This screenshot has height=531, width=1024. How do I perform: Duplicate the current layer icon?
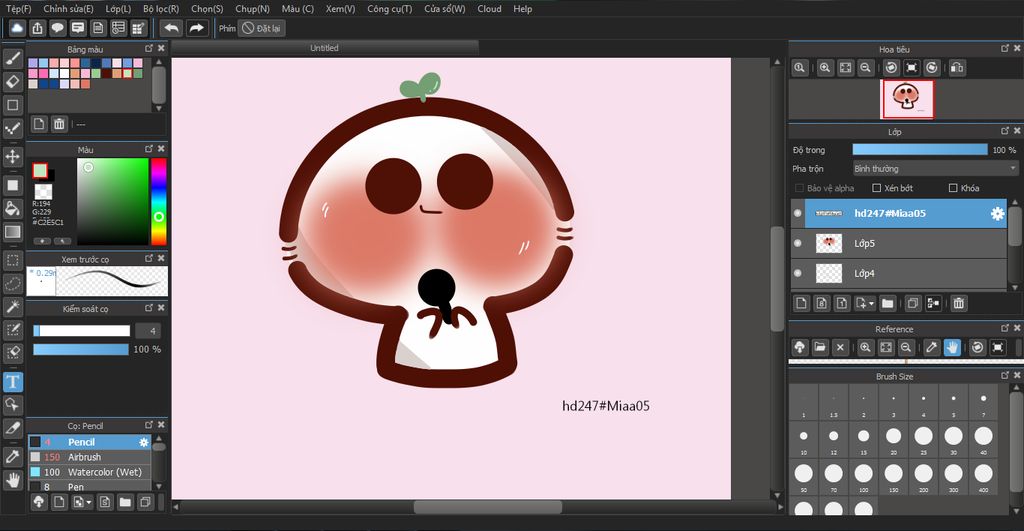[x=913, y=303]
